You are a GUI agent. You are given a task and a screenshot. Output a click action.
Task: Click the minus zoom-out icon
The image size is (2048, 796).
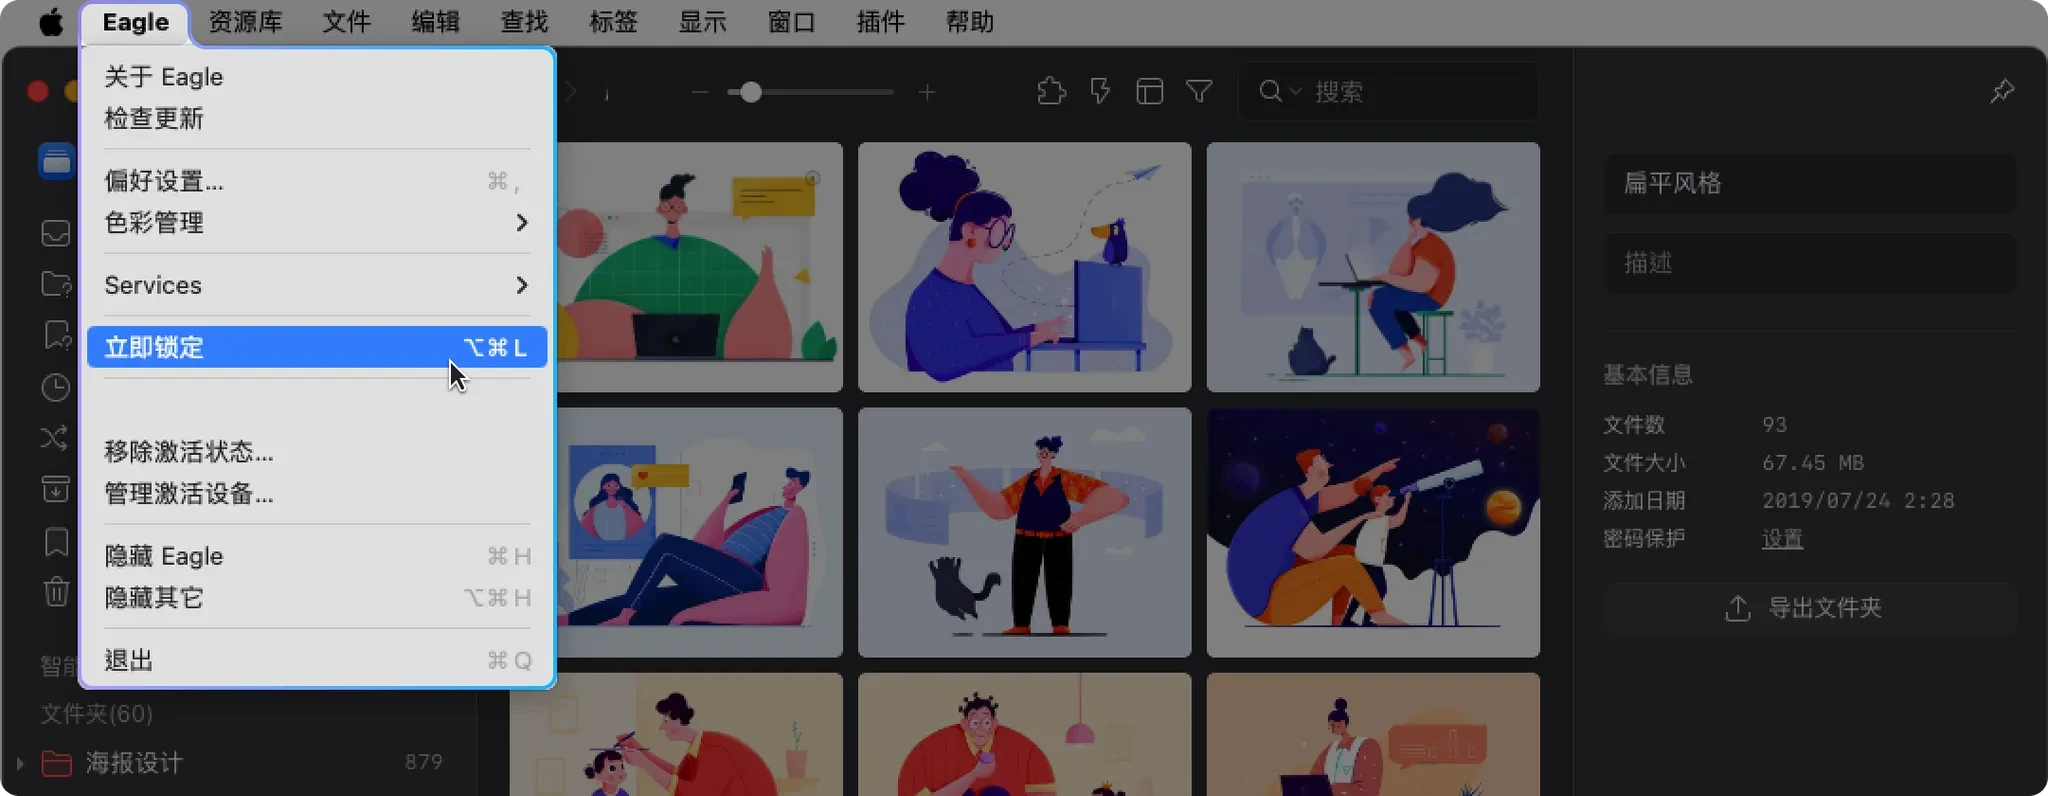click(700, 93)
